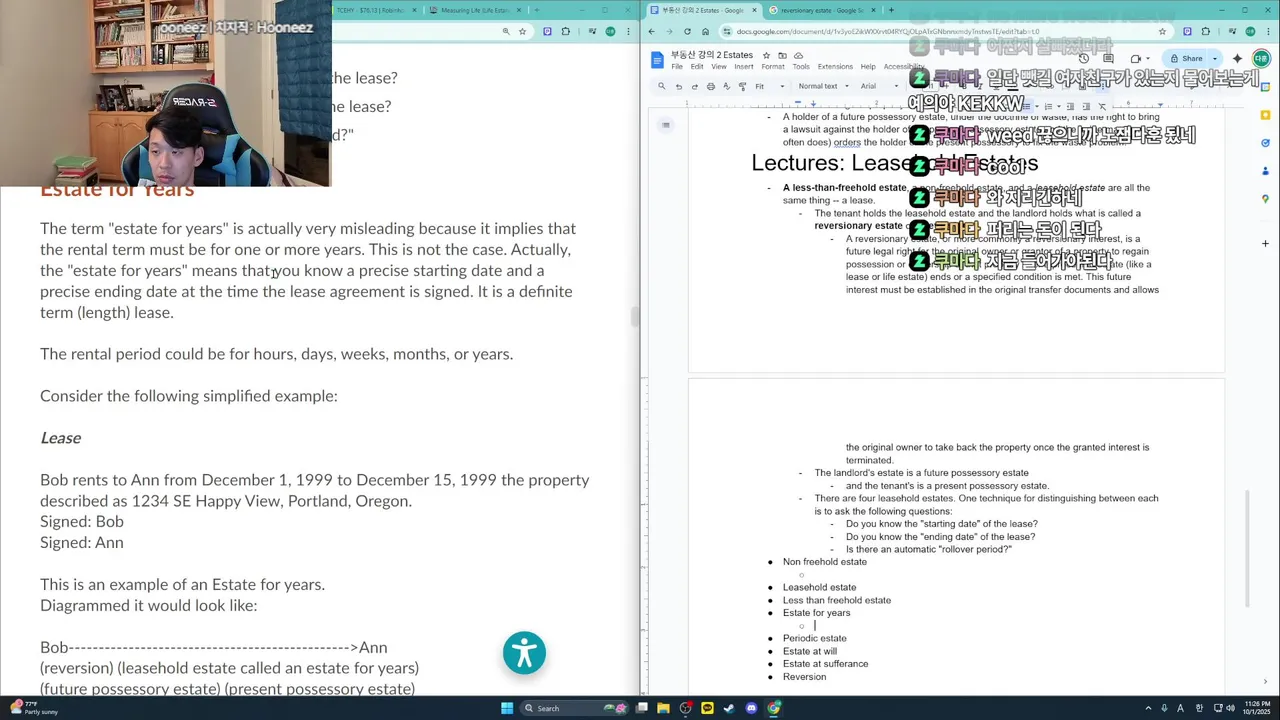Screen dimensions: 1280x720
Task: Open version history clock icon
Action: [1083, 58]
